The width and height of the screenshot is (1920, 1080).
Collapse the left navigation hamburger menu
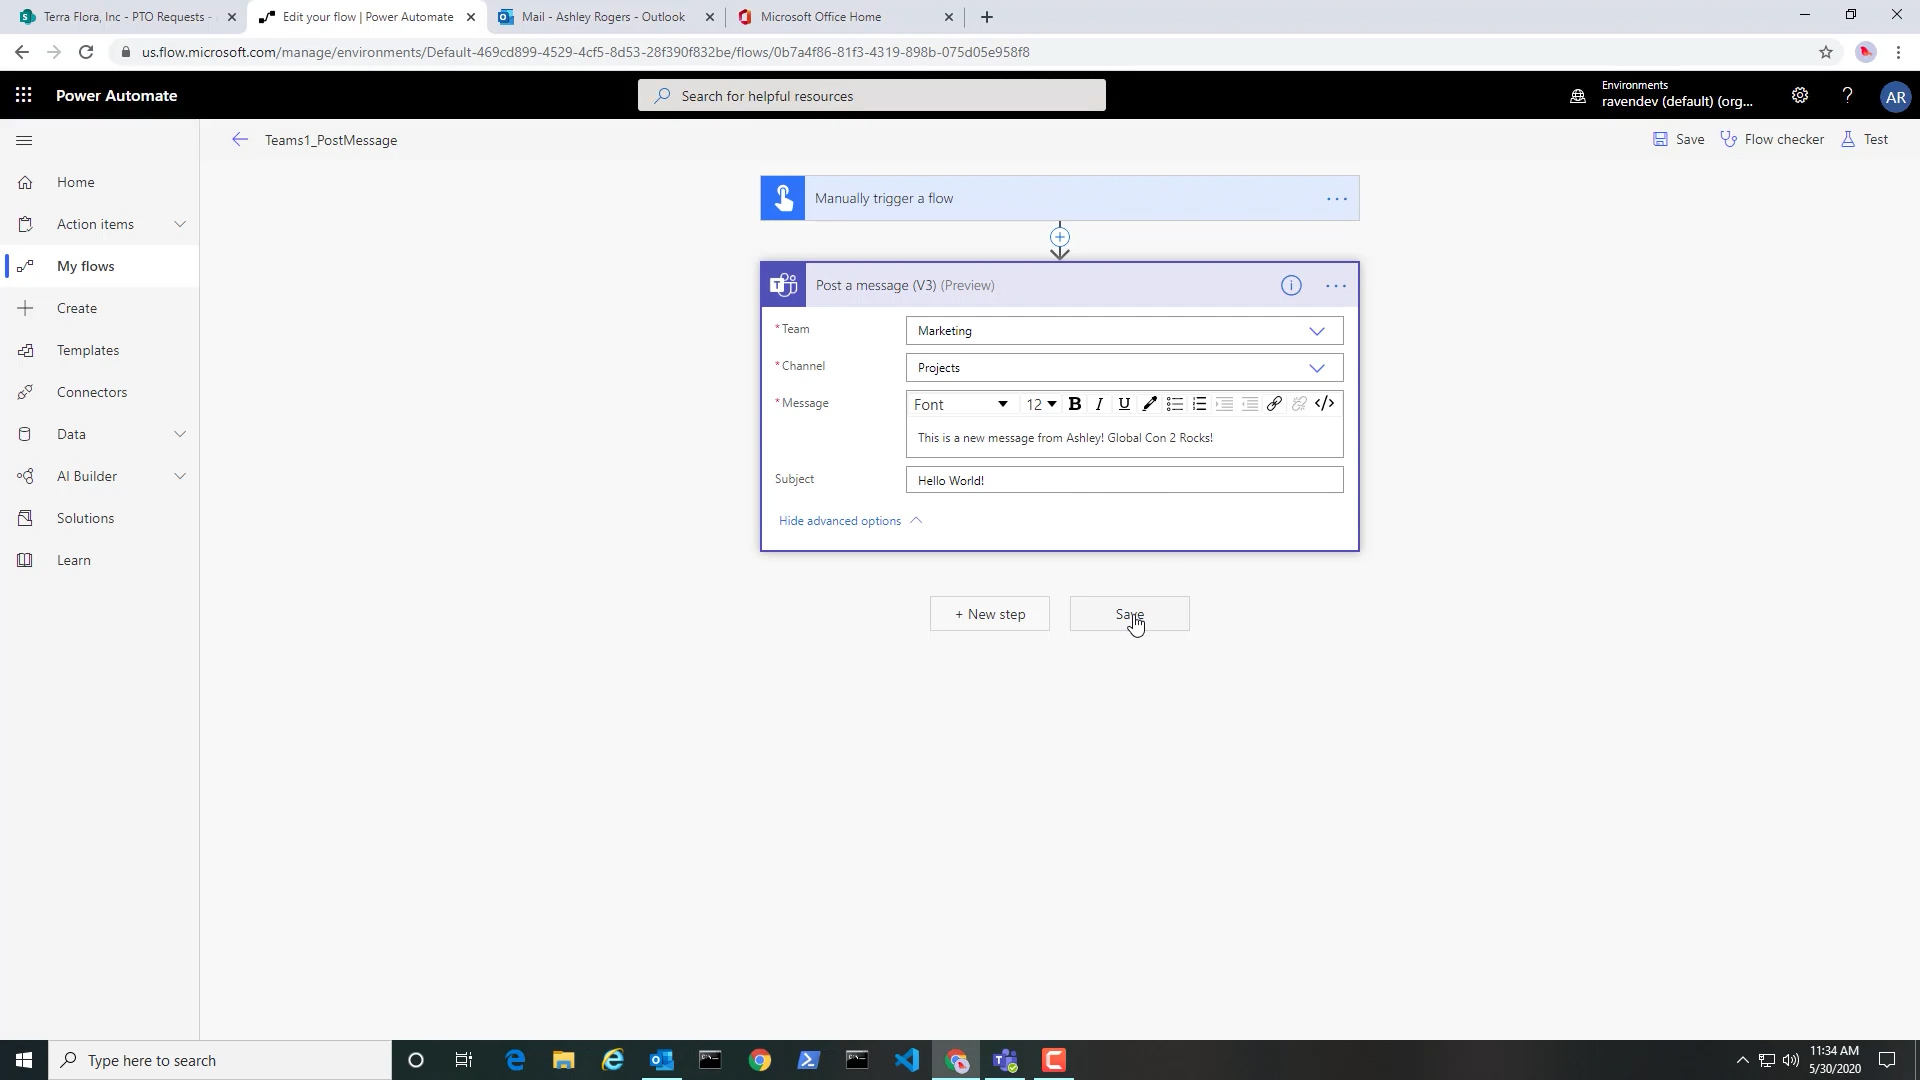tap(25, 140)
